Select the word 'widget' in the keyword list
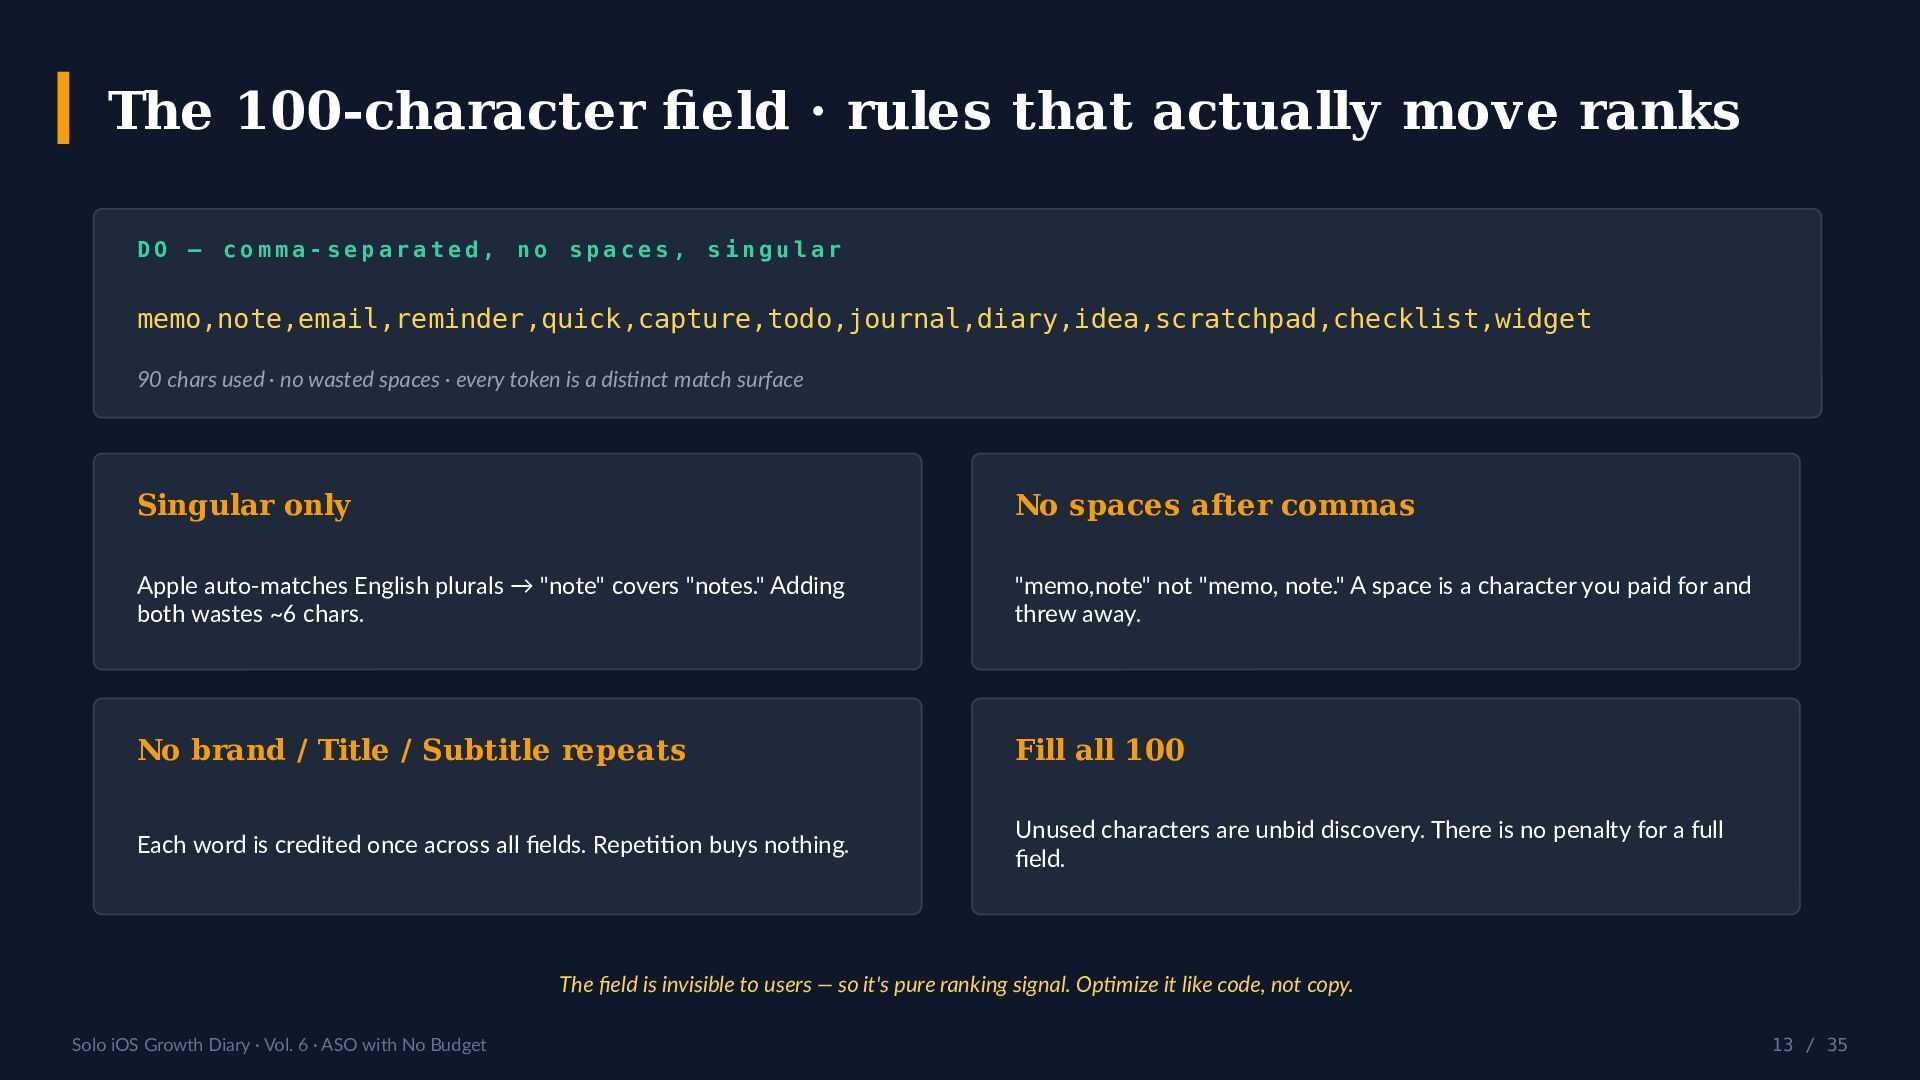This screenshot has height=1080, width=1920. pyautogui.click(x=1543, y=320)
